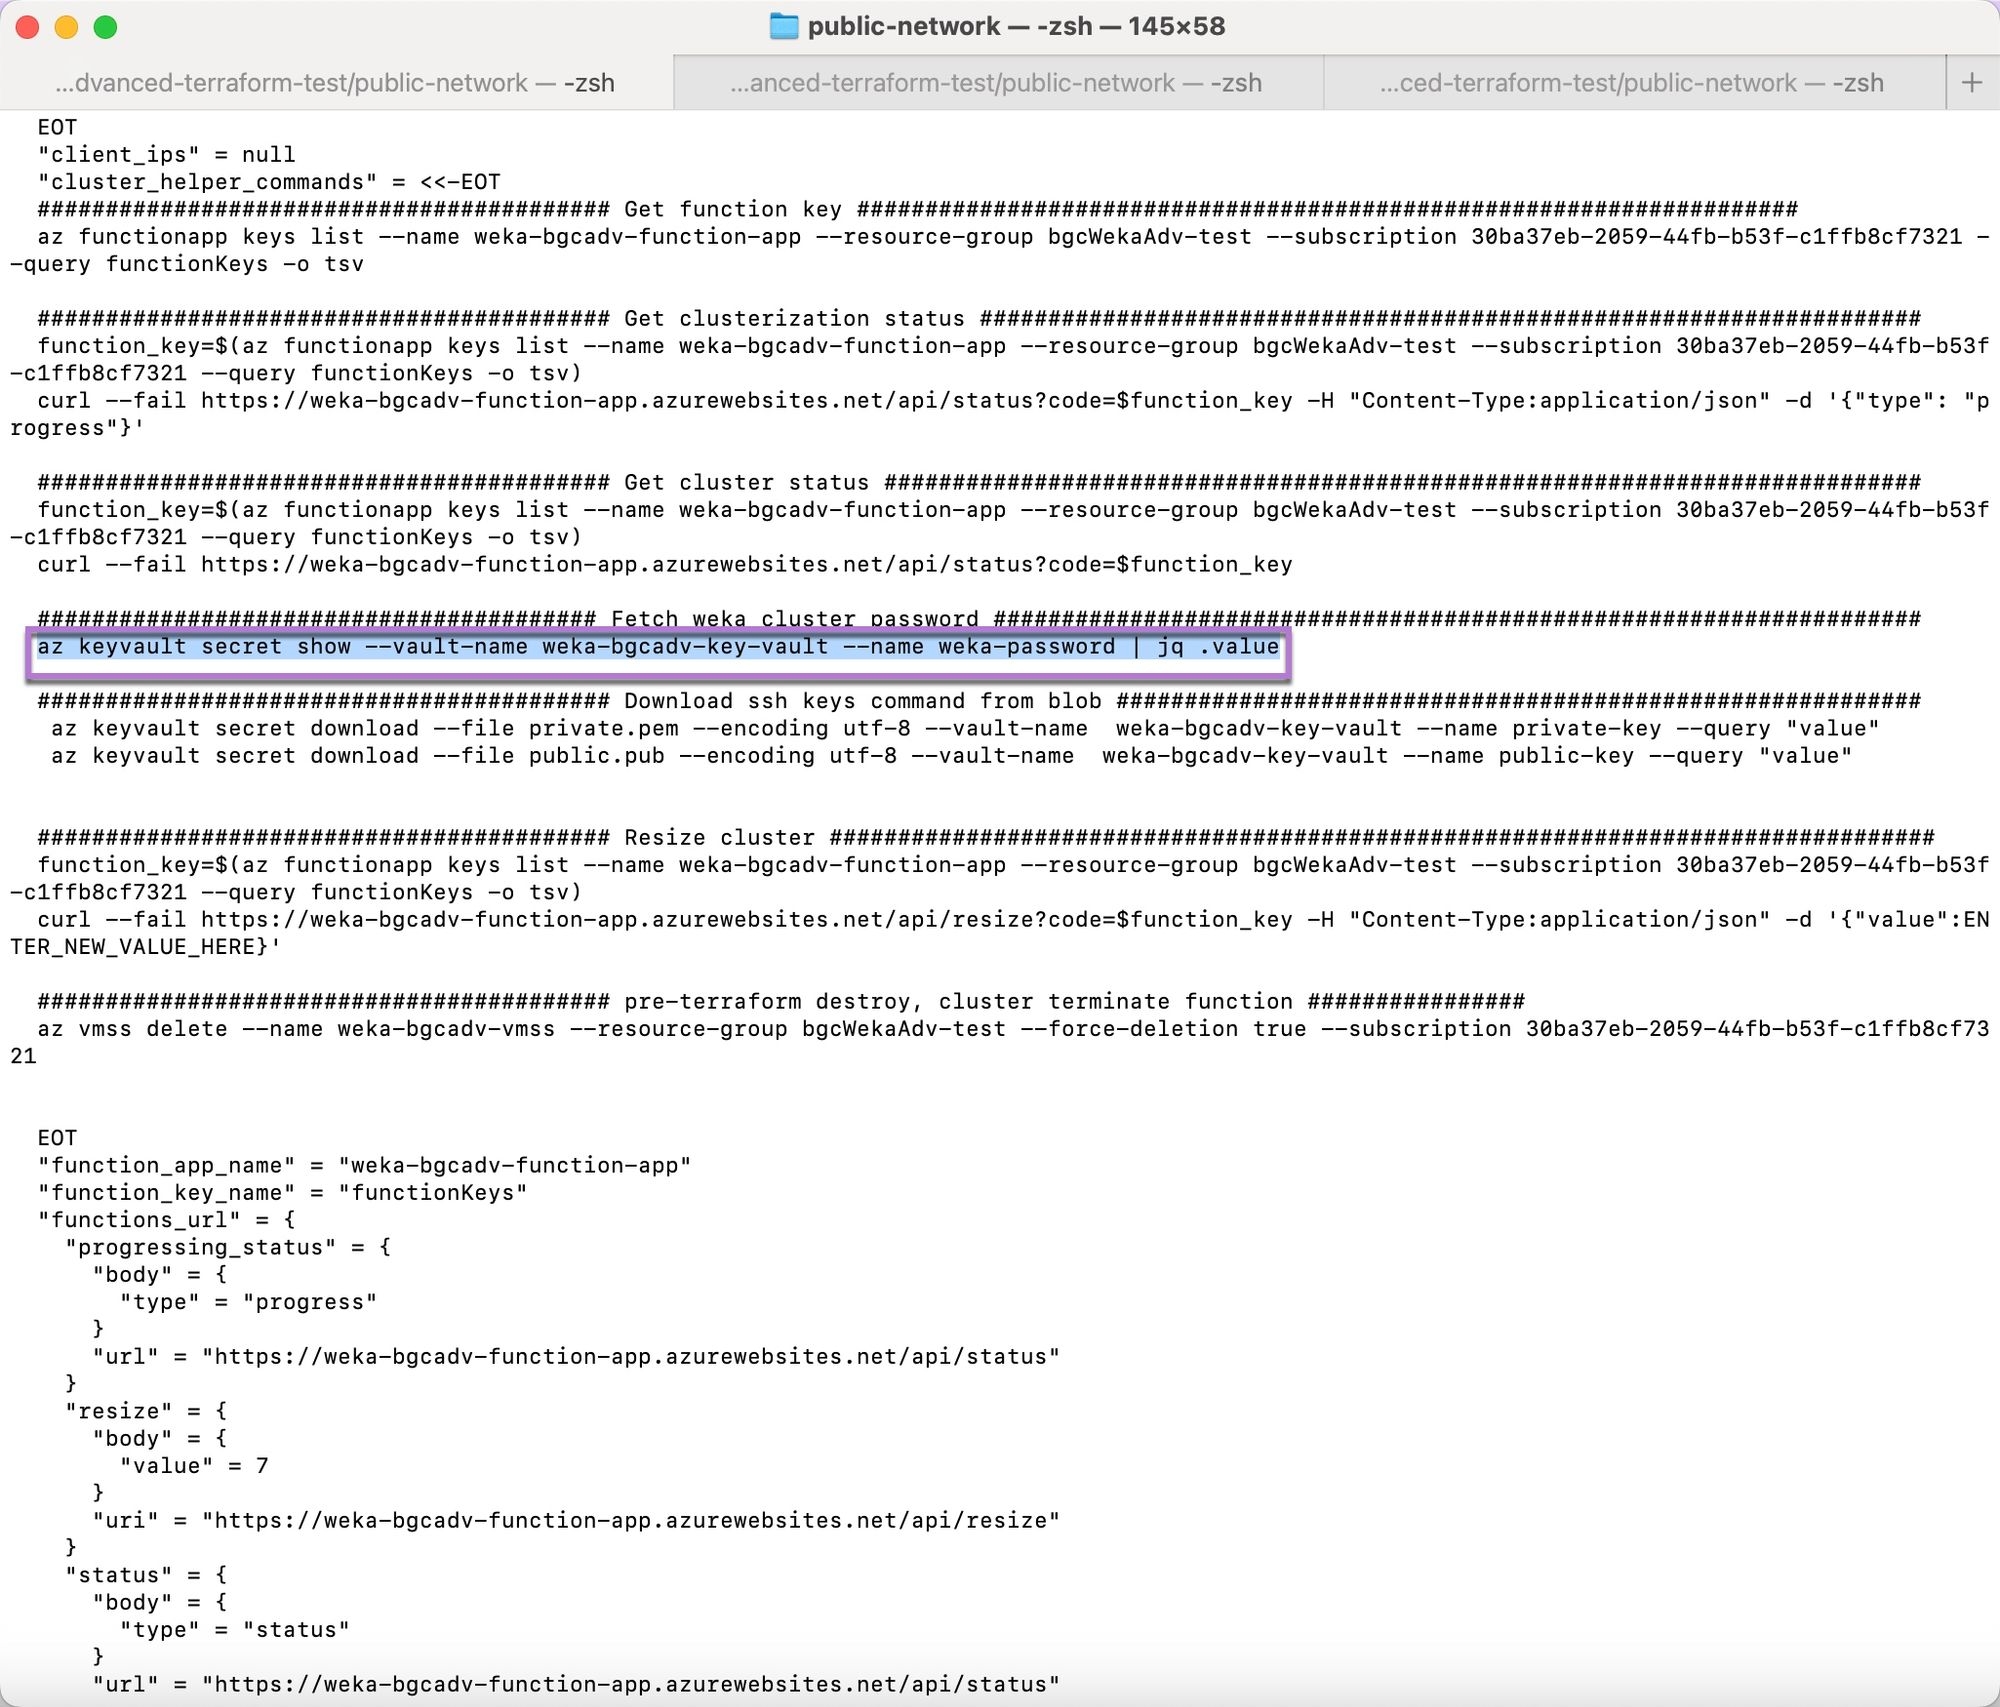Viewport: 2000px width, 1707px height.
Task: Click the resize API URL text
Action: [630, 1521]
